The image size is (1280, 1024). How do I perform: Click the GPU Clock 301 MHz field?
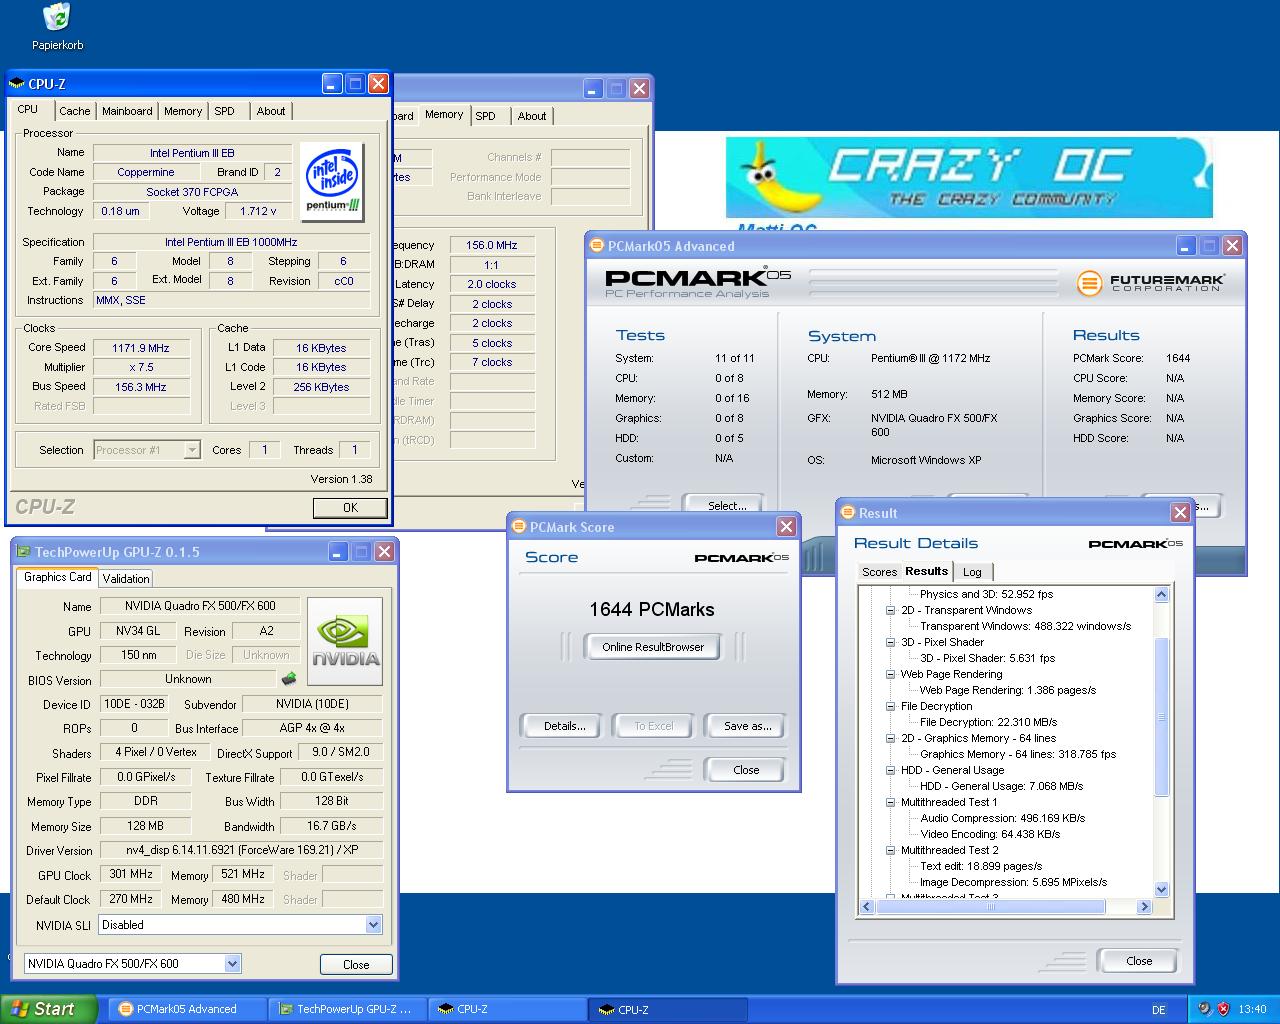click(x=130, y=874)
